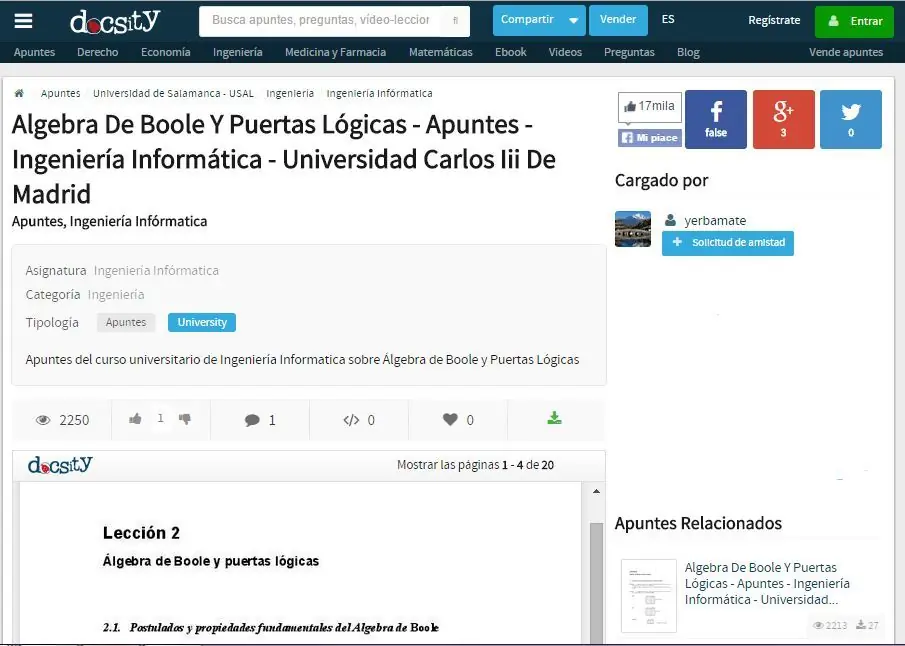Share on Twitter icon button
The image size is (905, 646).
[x=851, y=119]
